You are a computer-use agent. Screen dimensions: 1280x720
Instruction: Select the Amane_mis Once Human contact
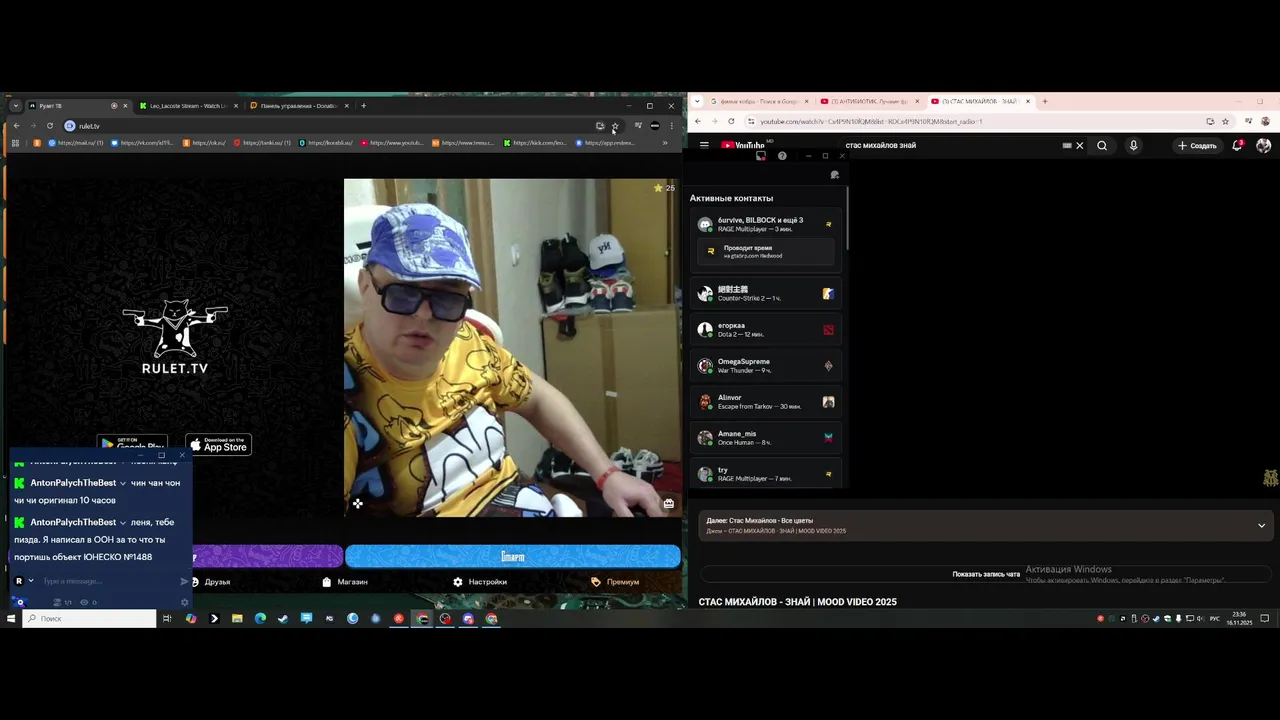[x=766, y=437]
